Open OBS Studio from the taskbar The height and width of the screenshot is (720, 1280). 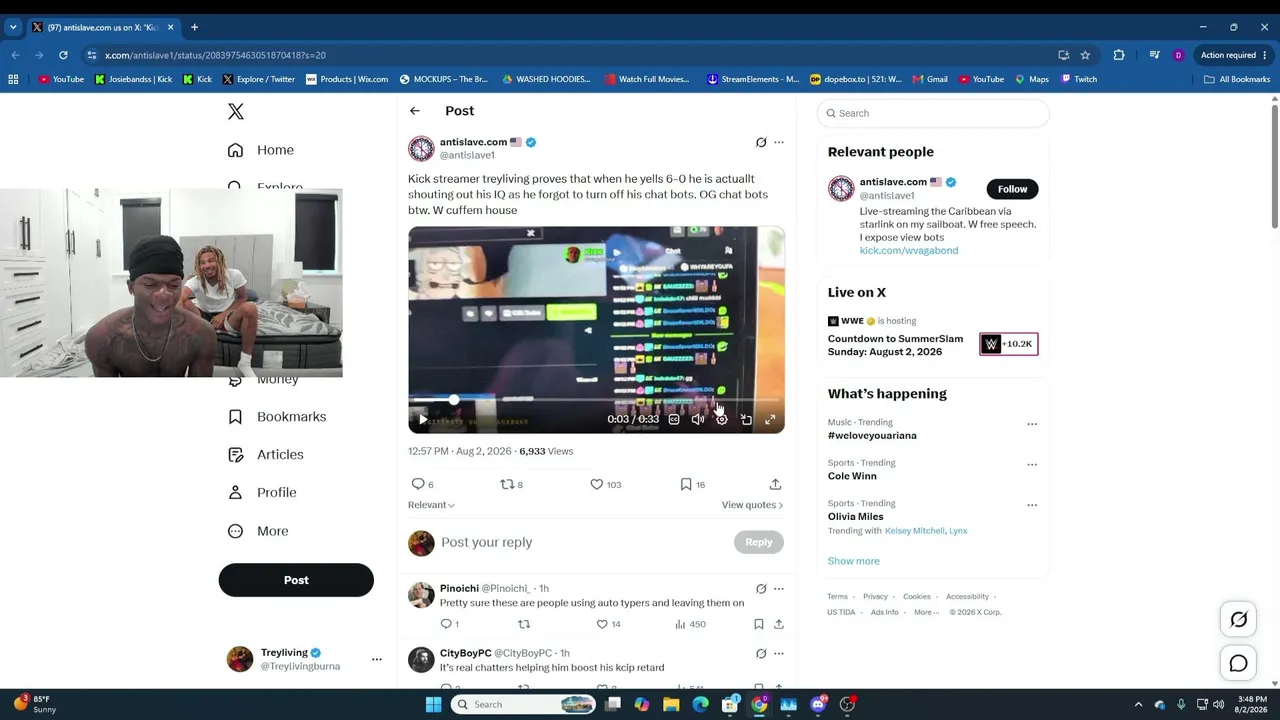848,704
